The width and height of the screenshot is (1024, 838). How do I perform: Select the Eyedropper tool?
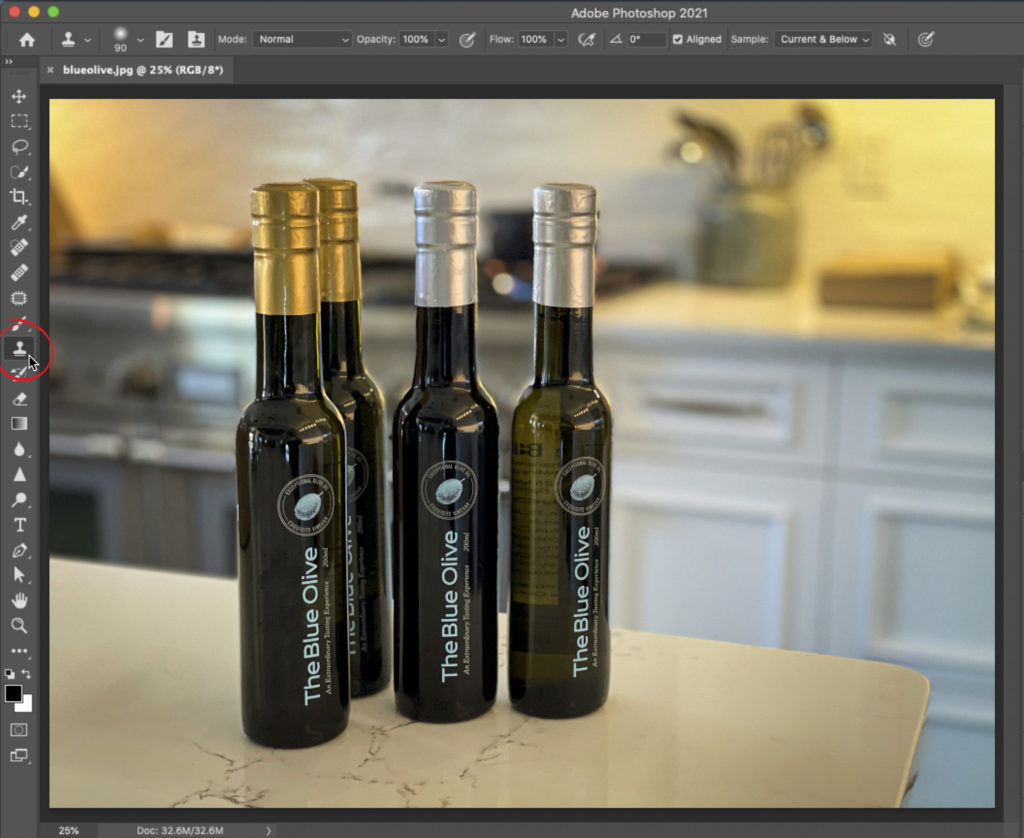[19, 222]
